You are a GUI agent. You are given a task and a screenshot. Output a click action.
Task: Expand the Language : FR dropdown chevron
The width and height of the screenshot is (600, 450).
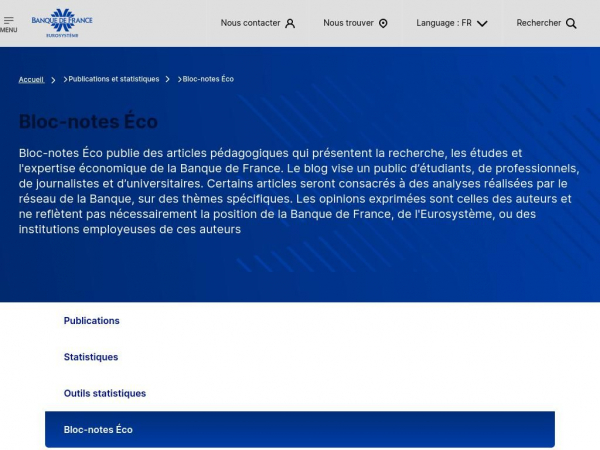[482, 24]
